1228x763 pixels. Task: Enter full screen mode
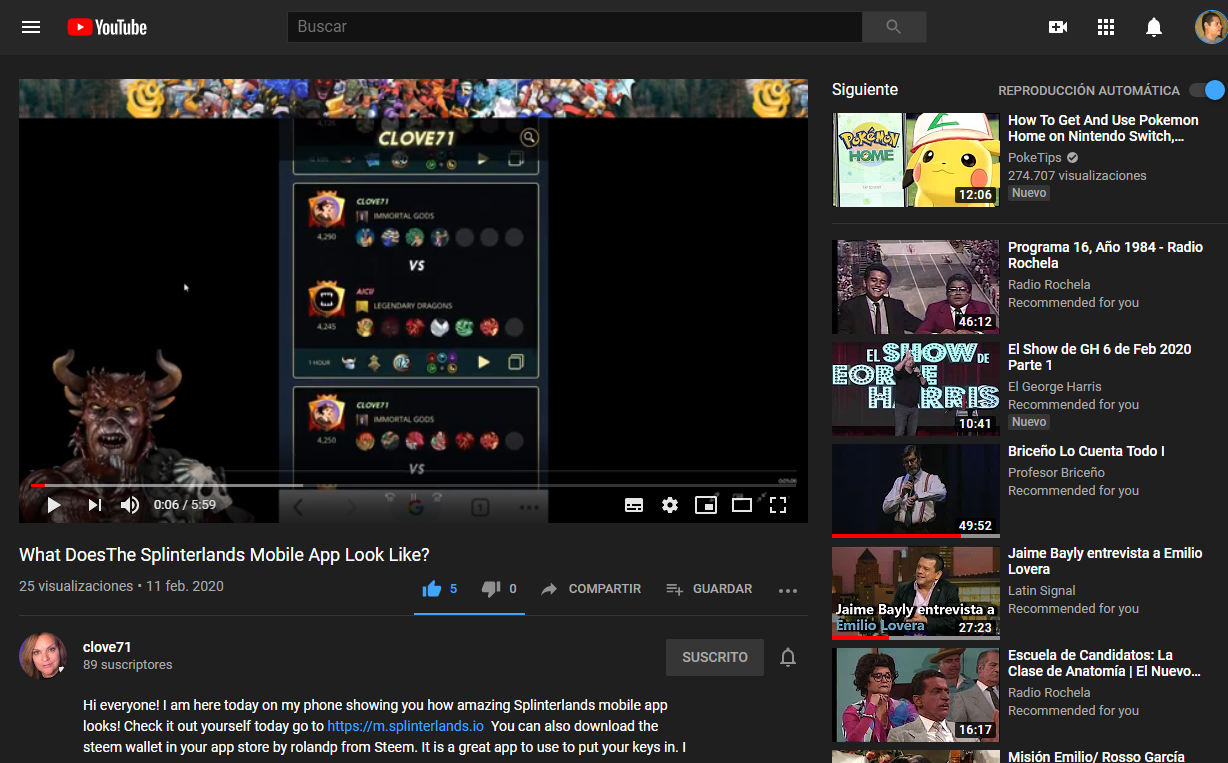[x=778, y=505]
